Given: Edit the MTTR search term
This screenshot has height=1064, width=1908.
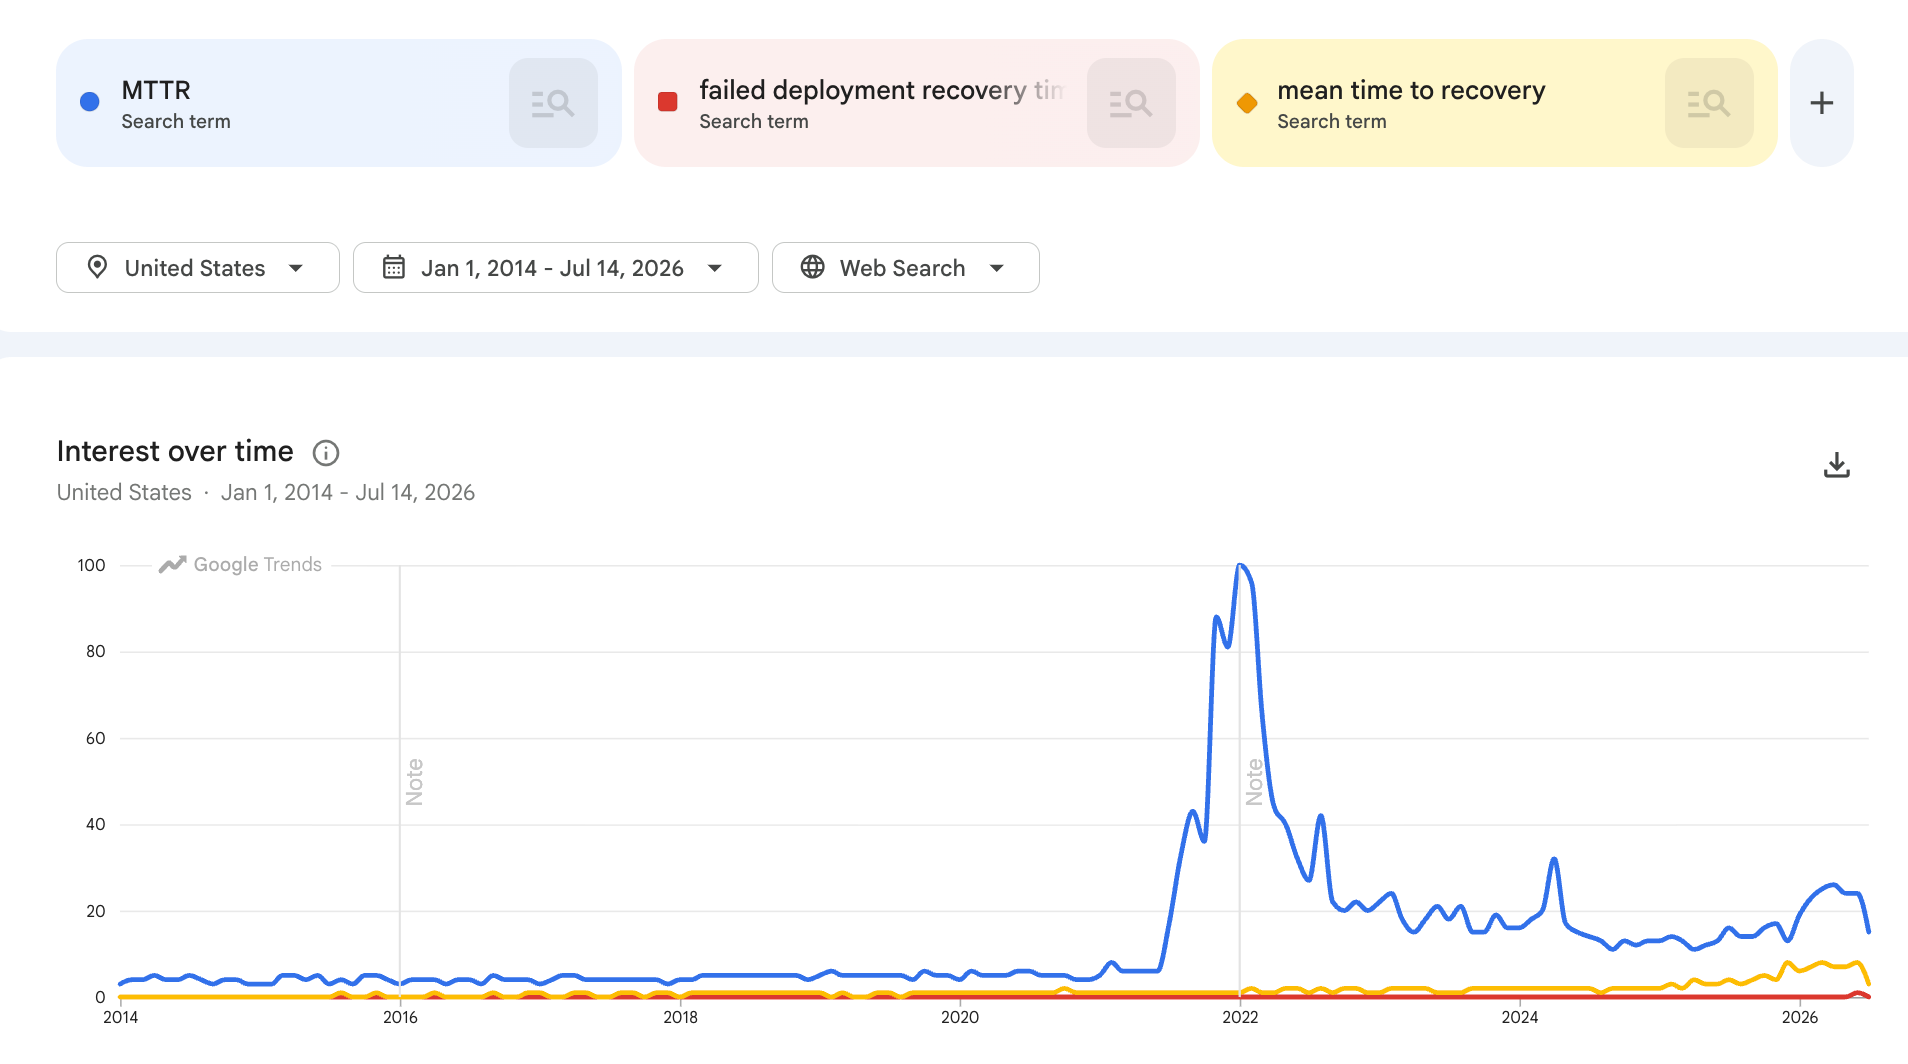Looking at the screenshot, I should pos(156,90).
